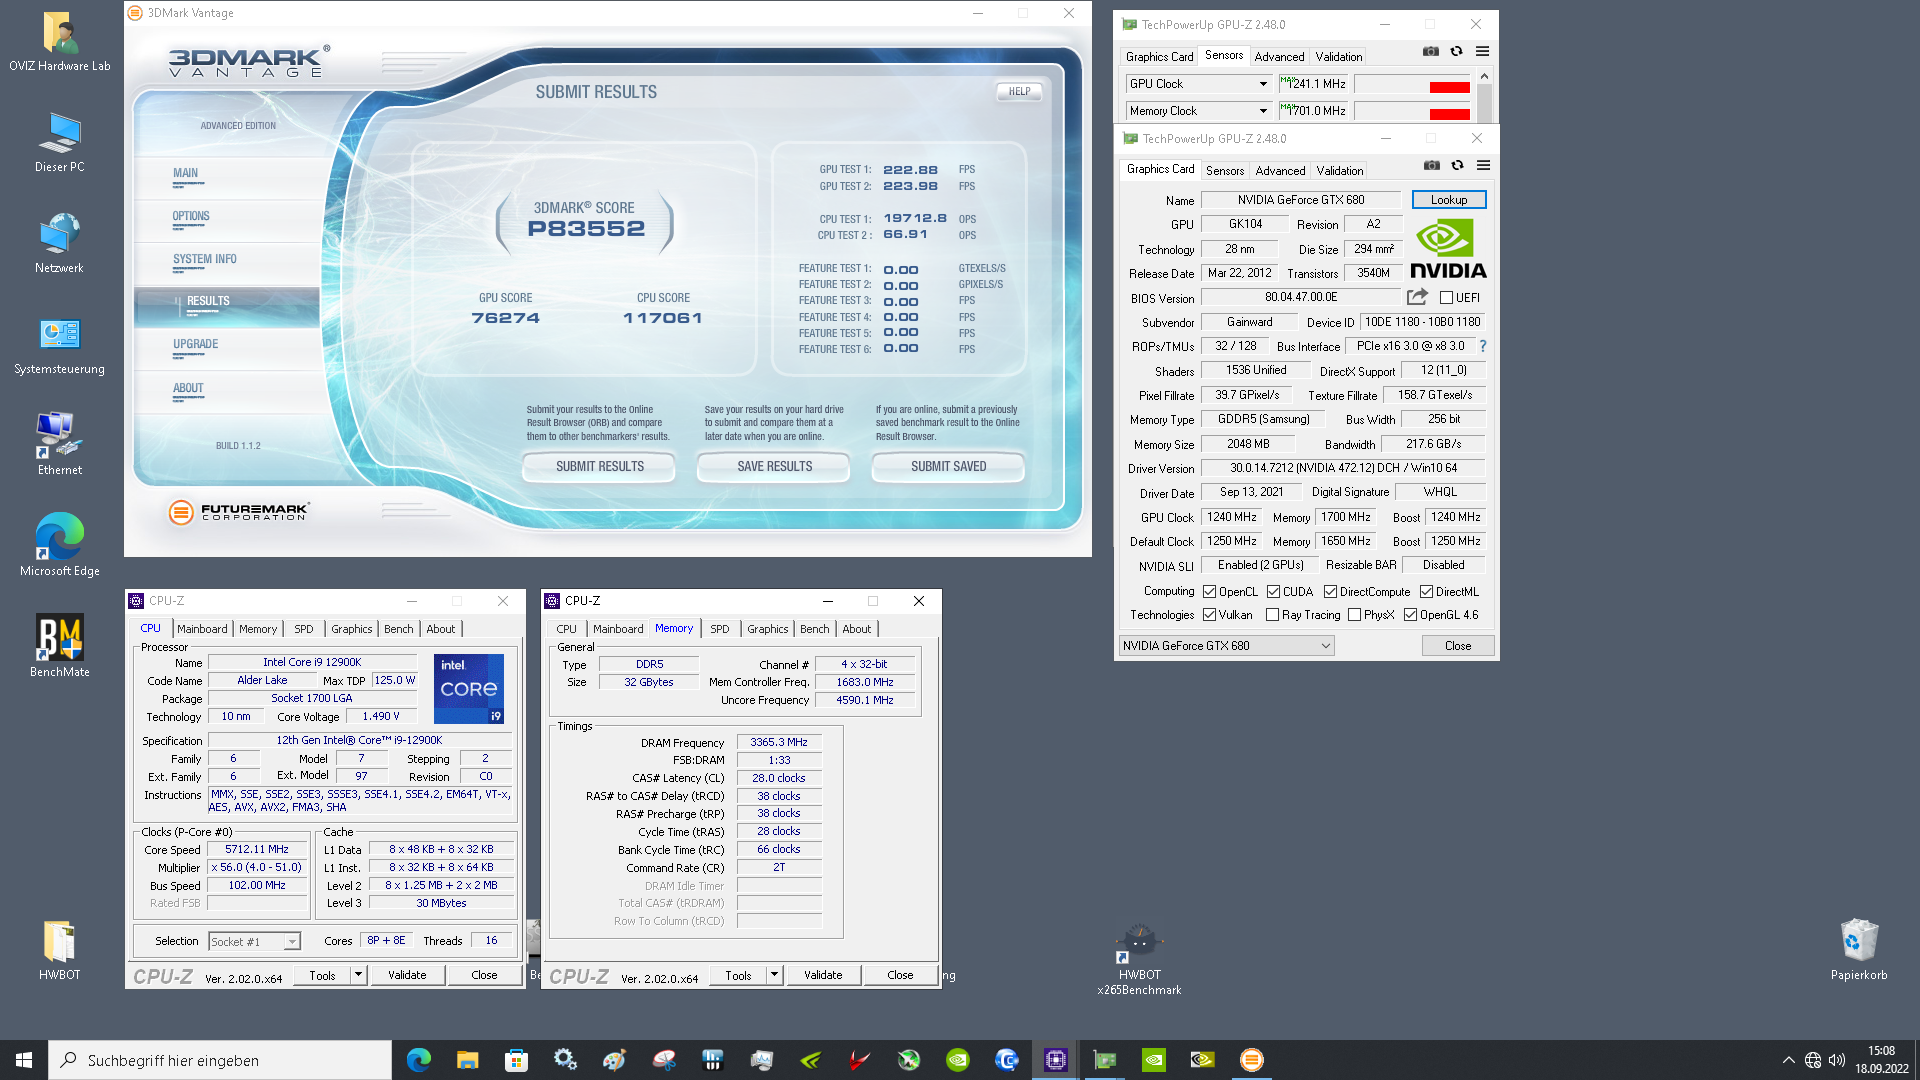Screen dimensions: 1920x1080
Task: Click Microsoft Store taskbar icon
Action: point(516,1060)
